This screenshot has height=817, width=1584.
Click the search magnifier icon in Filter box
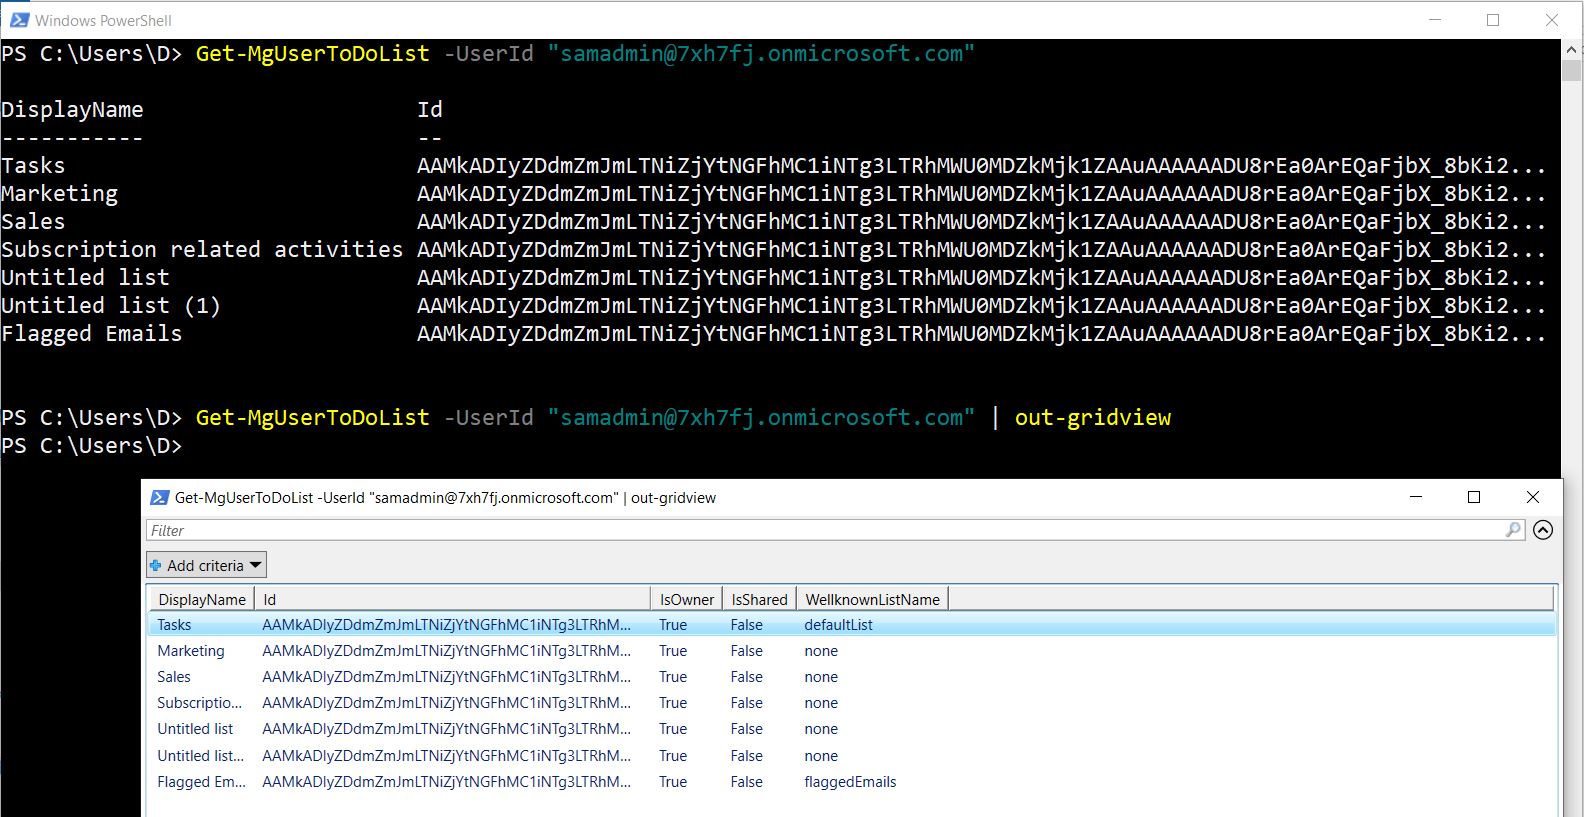coord(1514,530)
